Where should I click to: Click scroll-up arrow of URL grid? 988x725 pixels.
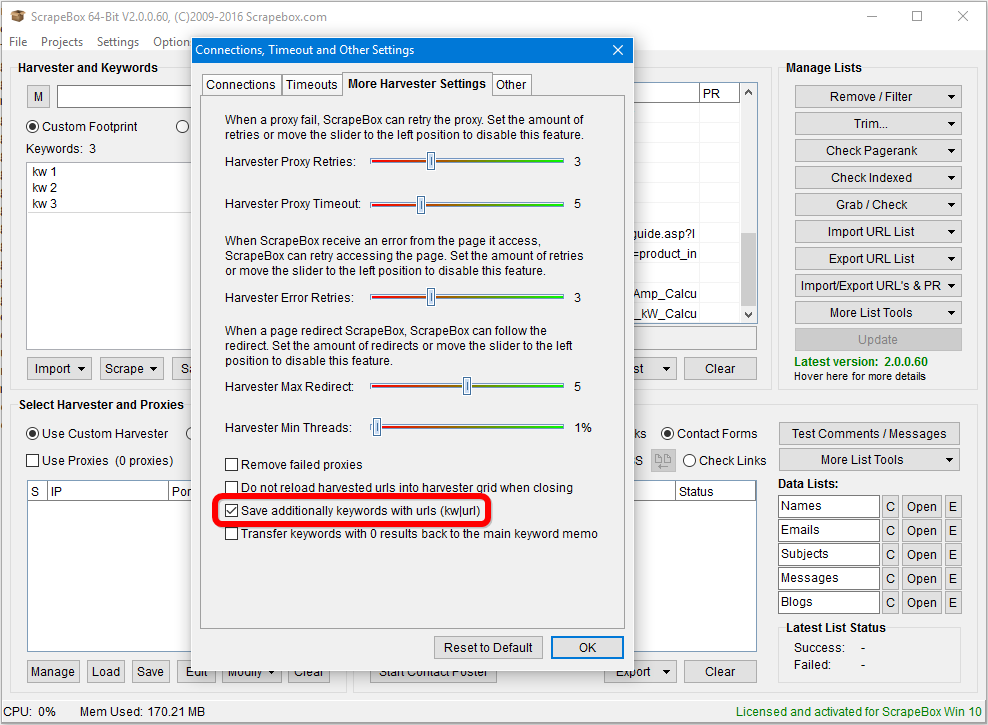click(x=749, y=93)
